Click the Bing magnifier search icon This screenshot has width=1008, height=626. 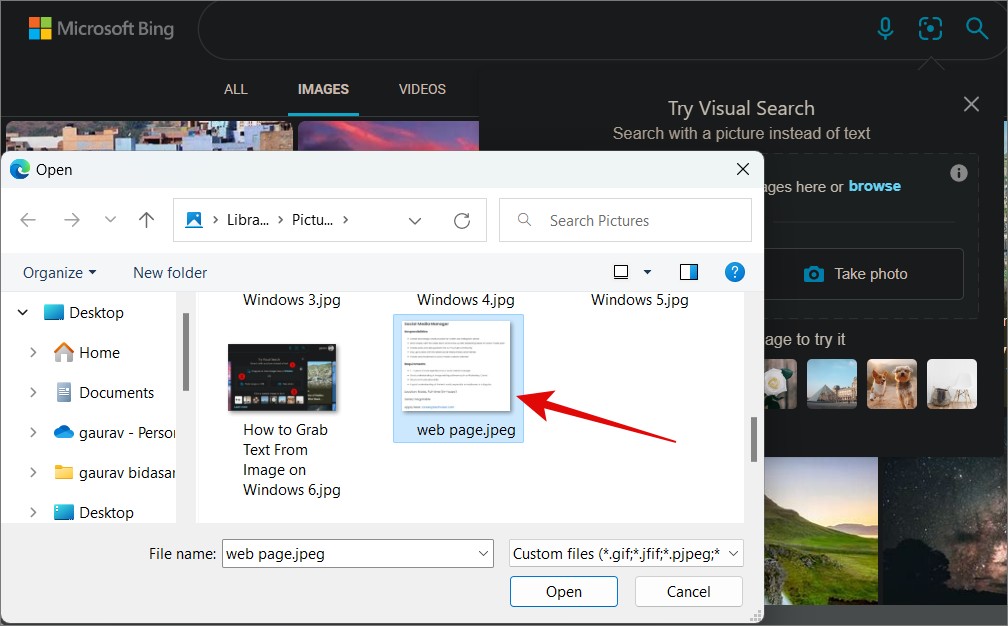[x=976, y=28]
